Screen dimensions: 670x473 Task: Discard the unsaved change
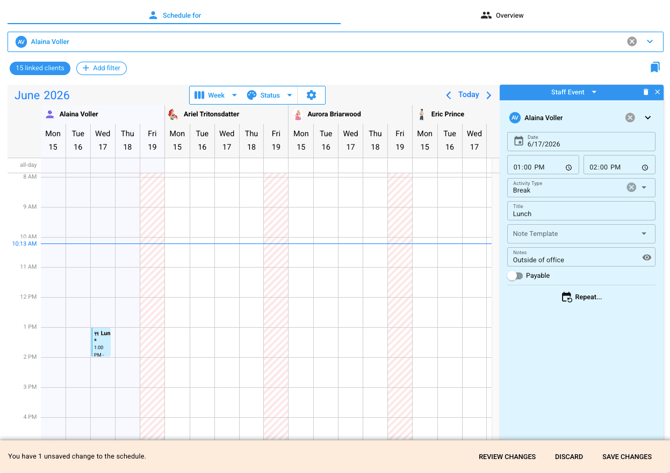[x=569, y=457]
